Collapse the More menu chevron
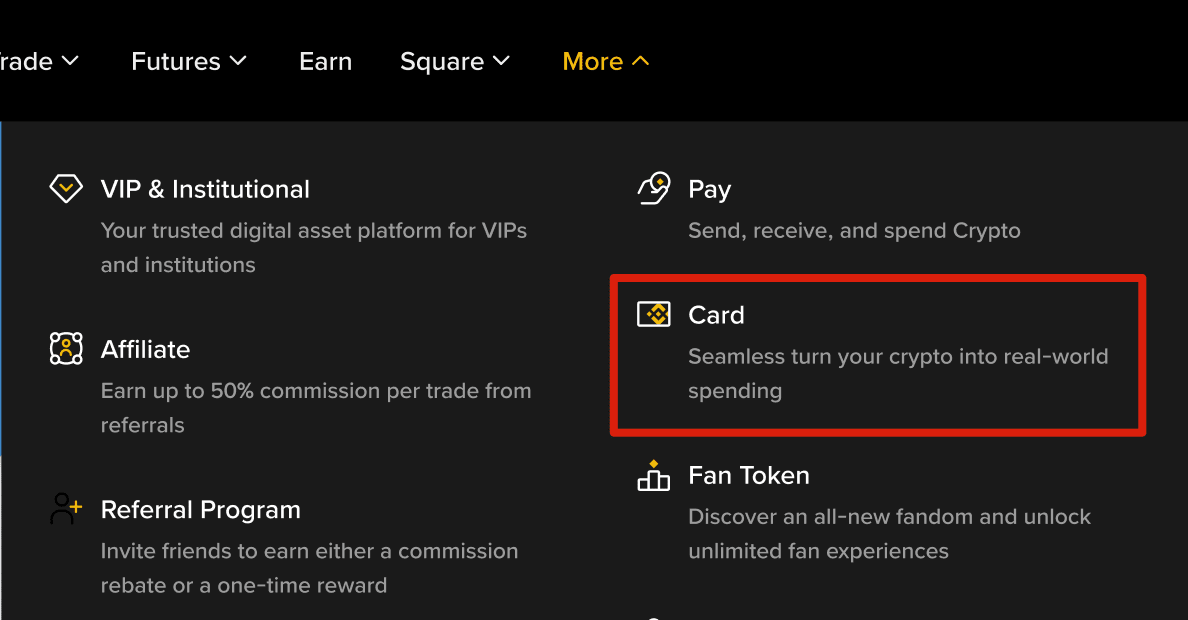1188x620 pixels. point(641,61)
